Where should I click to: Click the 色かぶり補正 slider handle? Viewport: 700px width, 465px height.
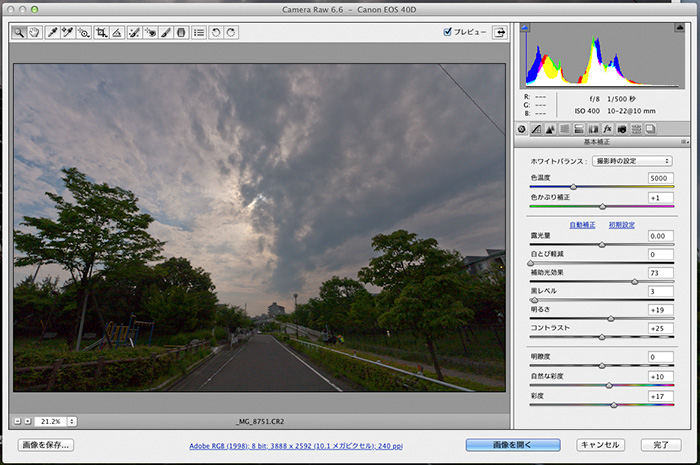[x=602, y=206]
